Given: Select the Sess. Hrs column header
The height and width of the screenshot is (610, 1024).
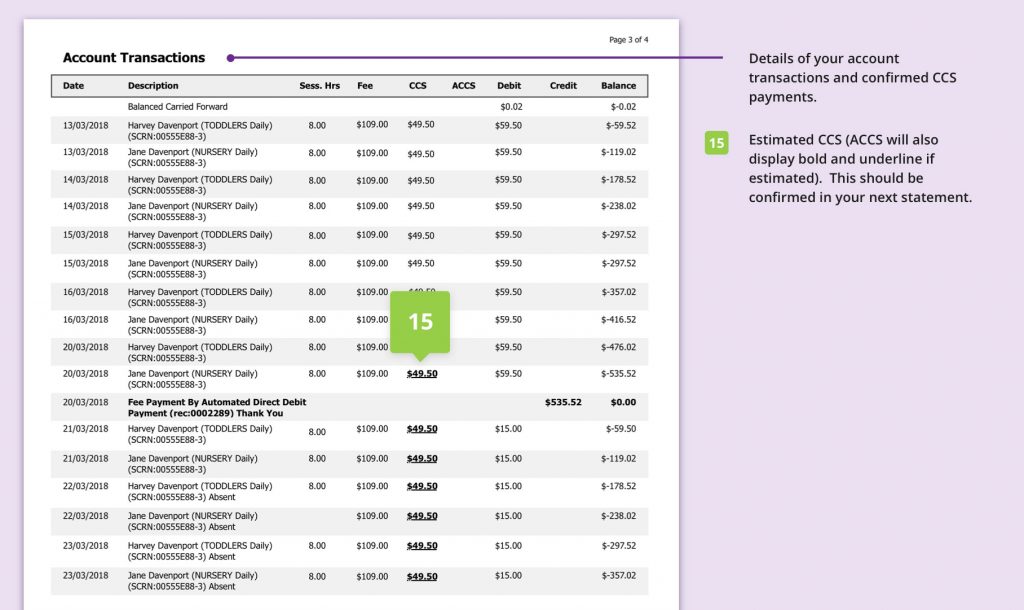Looking at the screenshot, I should tap(319, 86).
